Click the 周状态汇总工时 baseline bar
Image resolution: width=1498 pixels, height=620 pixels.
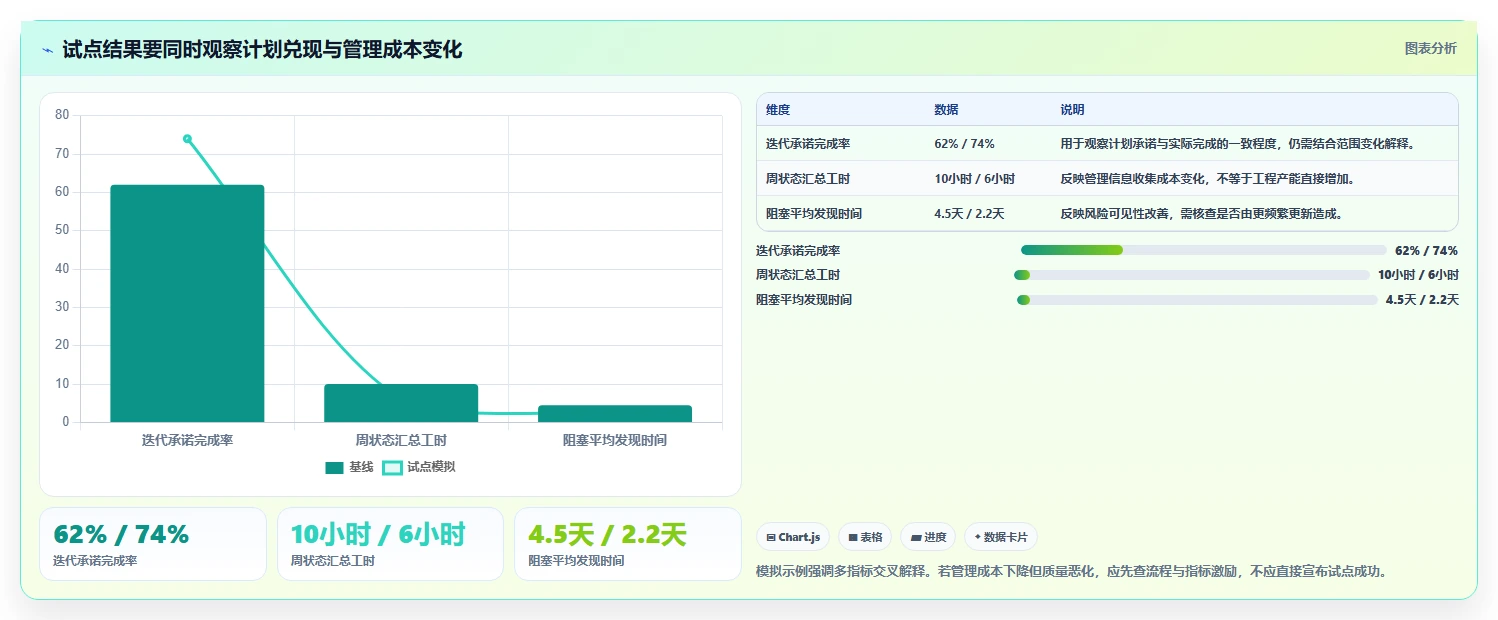(x=401, y=403)
